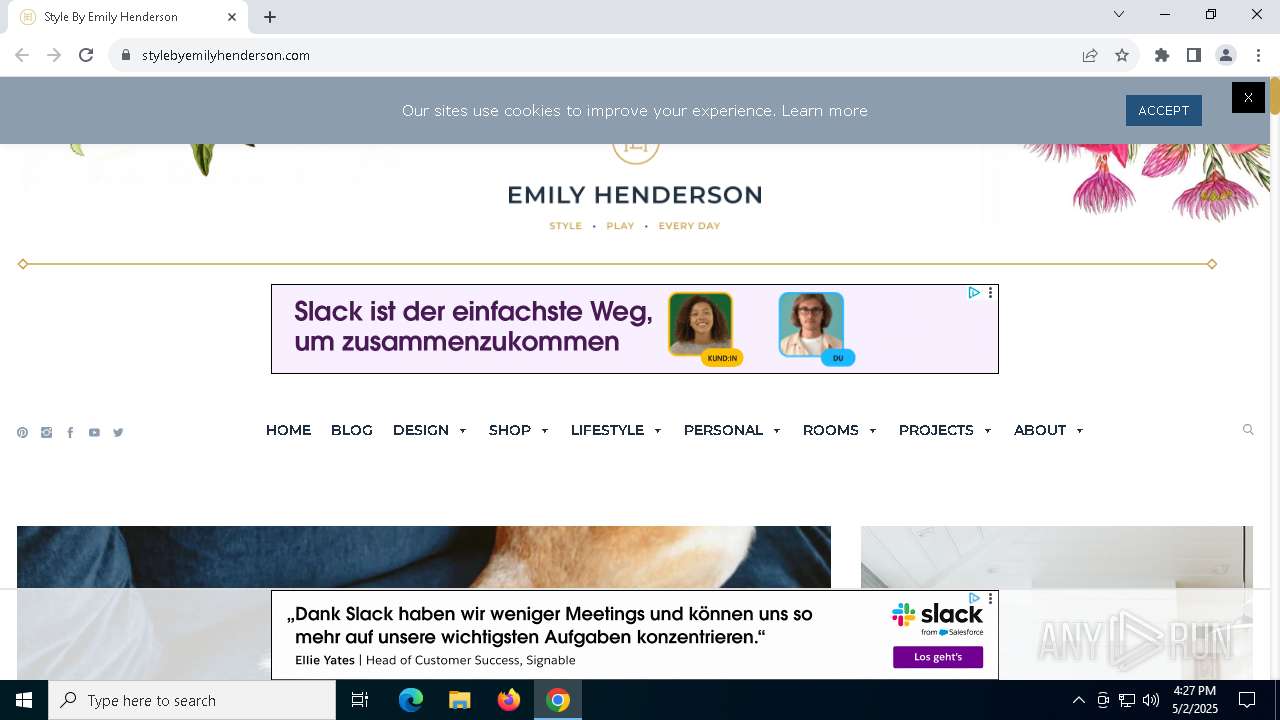1280x720 pixels.
Task: Open the Instagram social icon
Action: click(x=46, y=433)
